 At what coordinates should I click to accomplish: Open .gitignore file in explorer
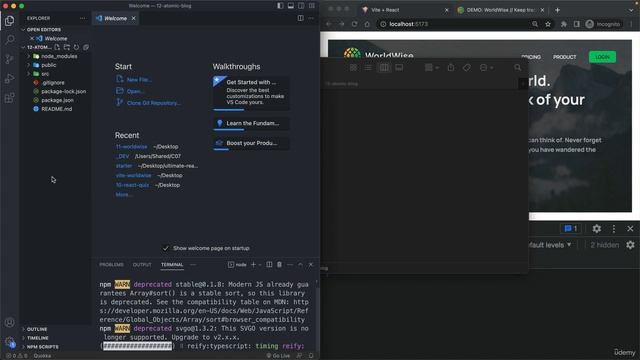tap(53, 82)
